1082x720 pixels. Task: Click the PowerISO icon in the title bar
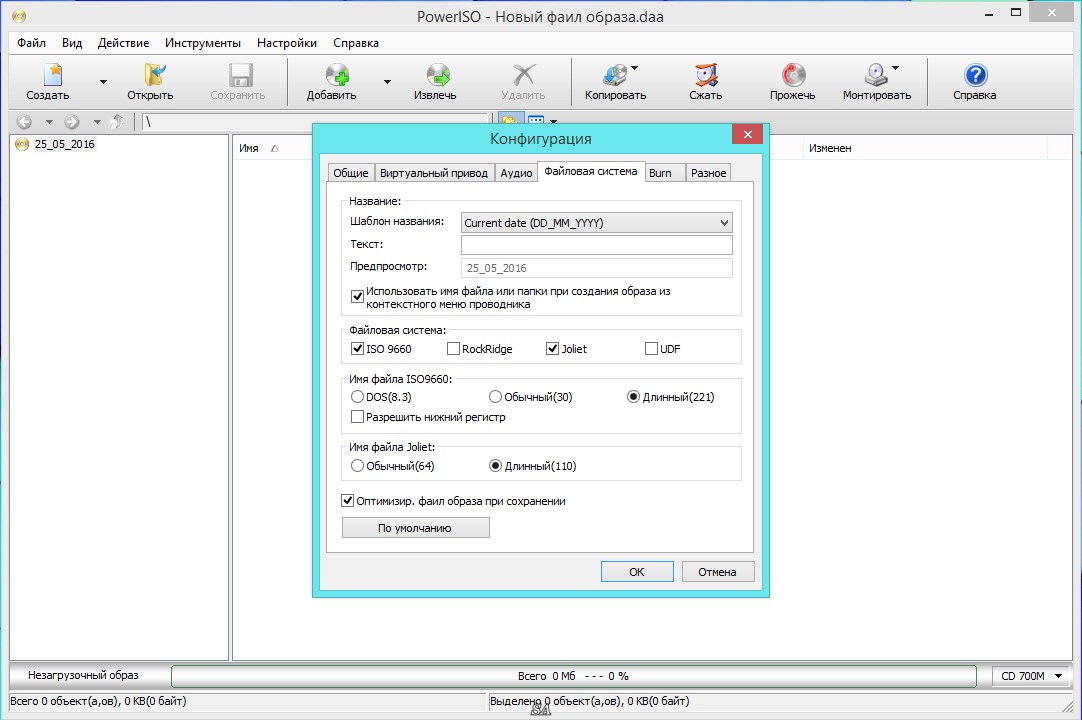click(x=19, y=15)
